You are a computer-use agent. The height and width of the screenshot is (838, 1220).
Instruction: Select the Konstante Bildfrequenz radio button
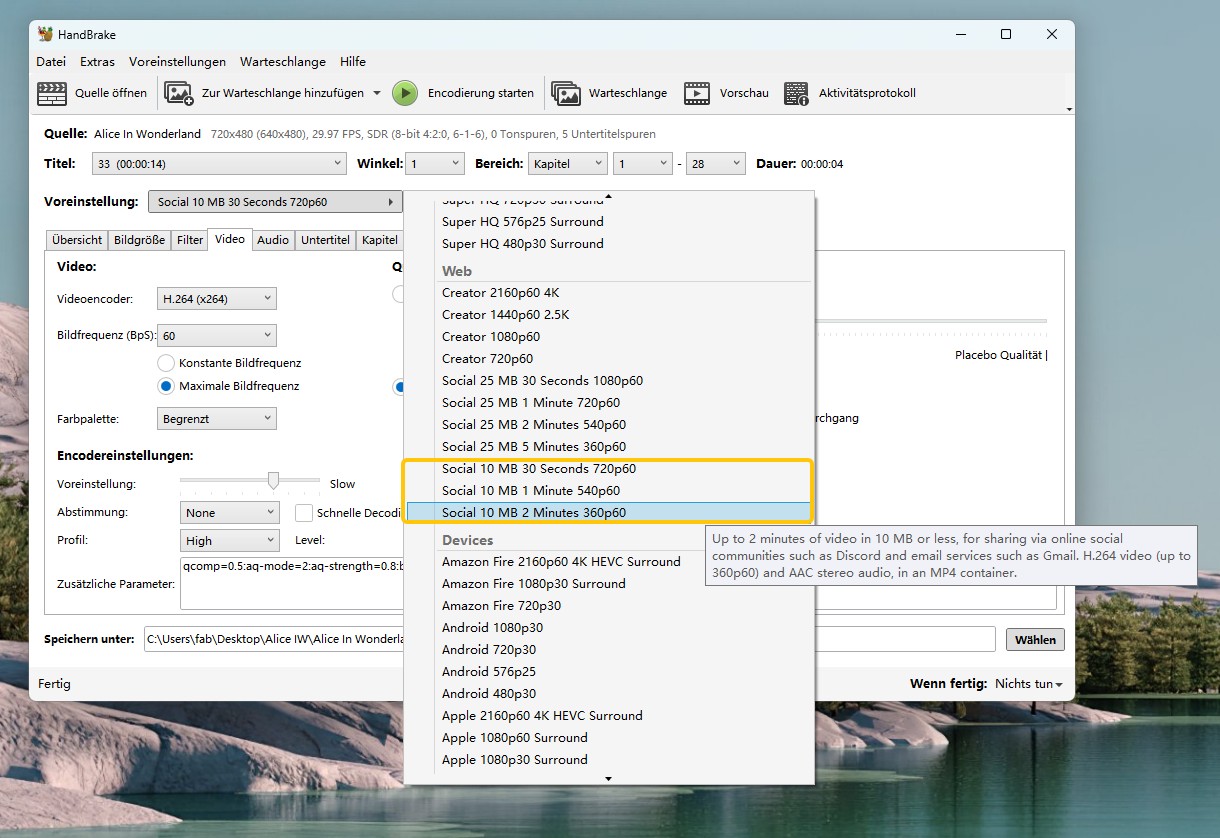pyautogui.click(x=166, y=363)
